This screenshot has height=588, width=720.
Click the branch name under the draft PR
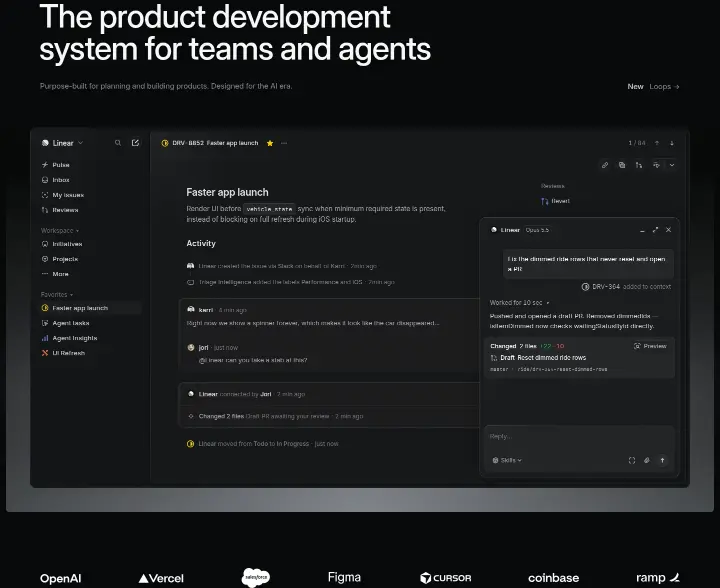tap(562, 369)
